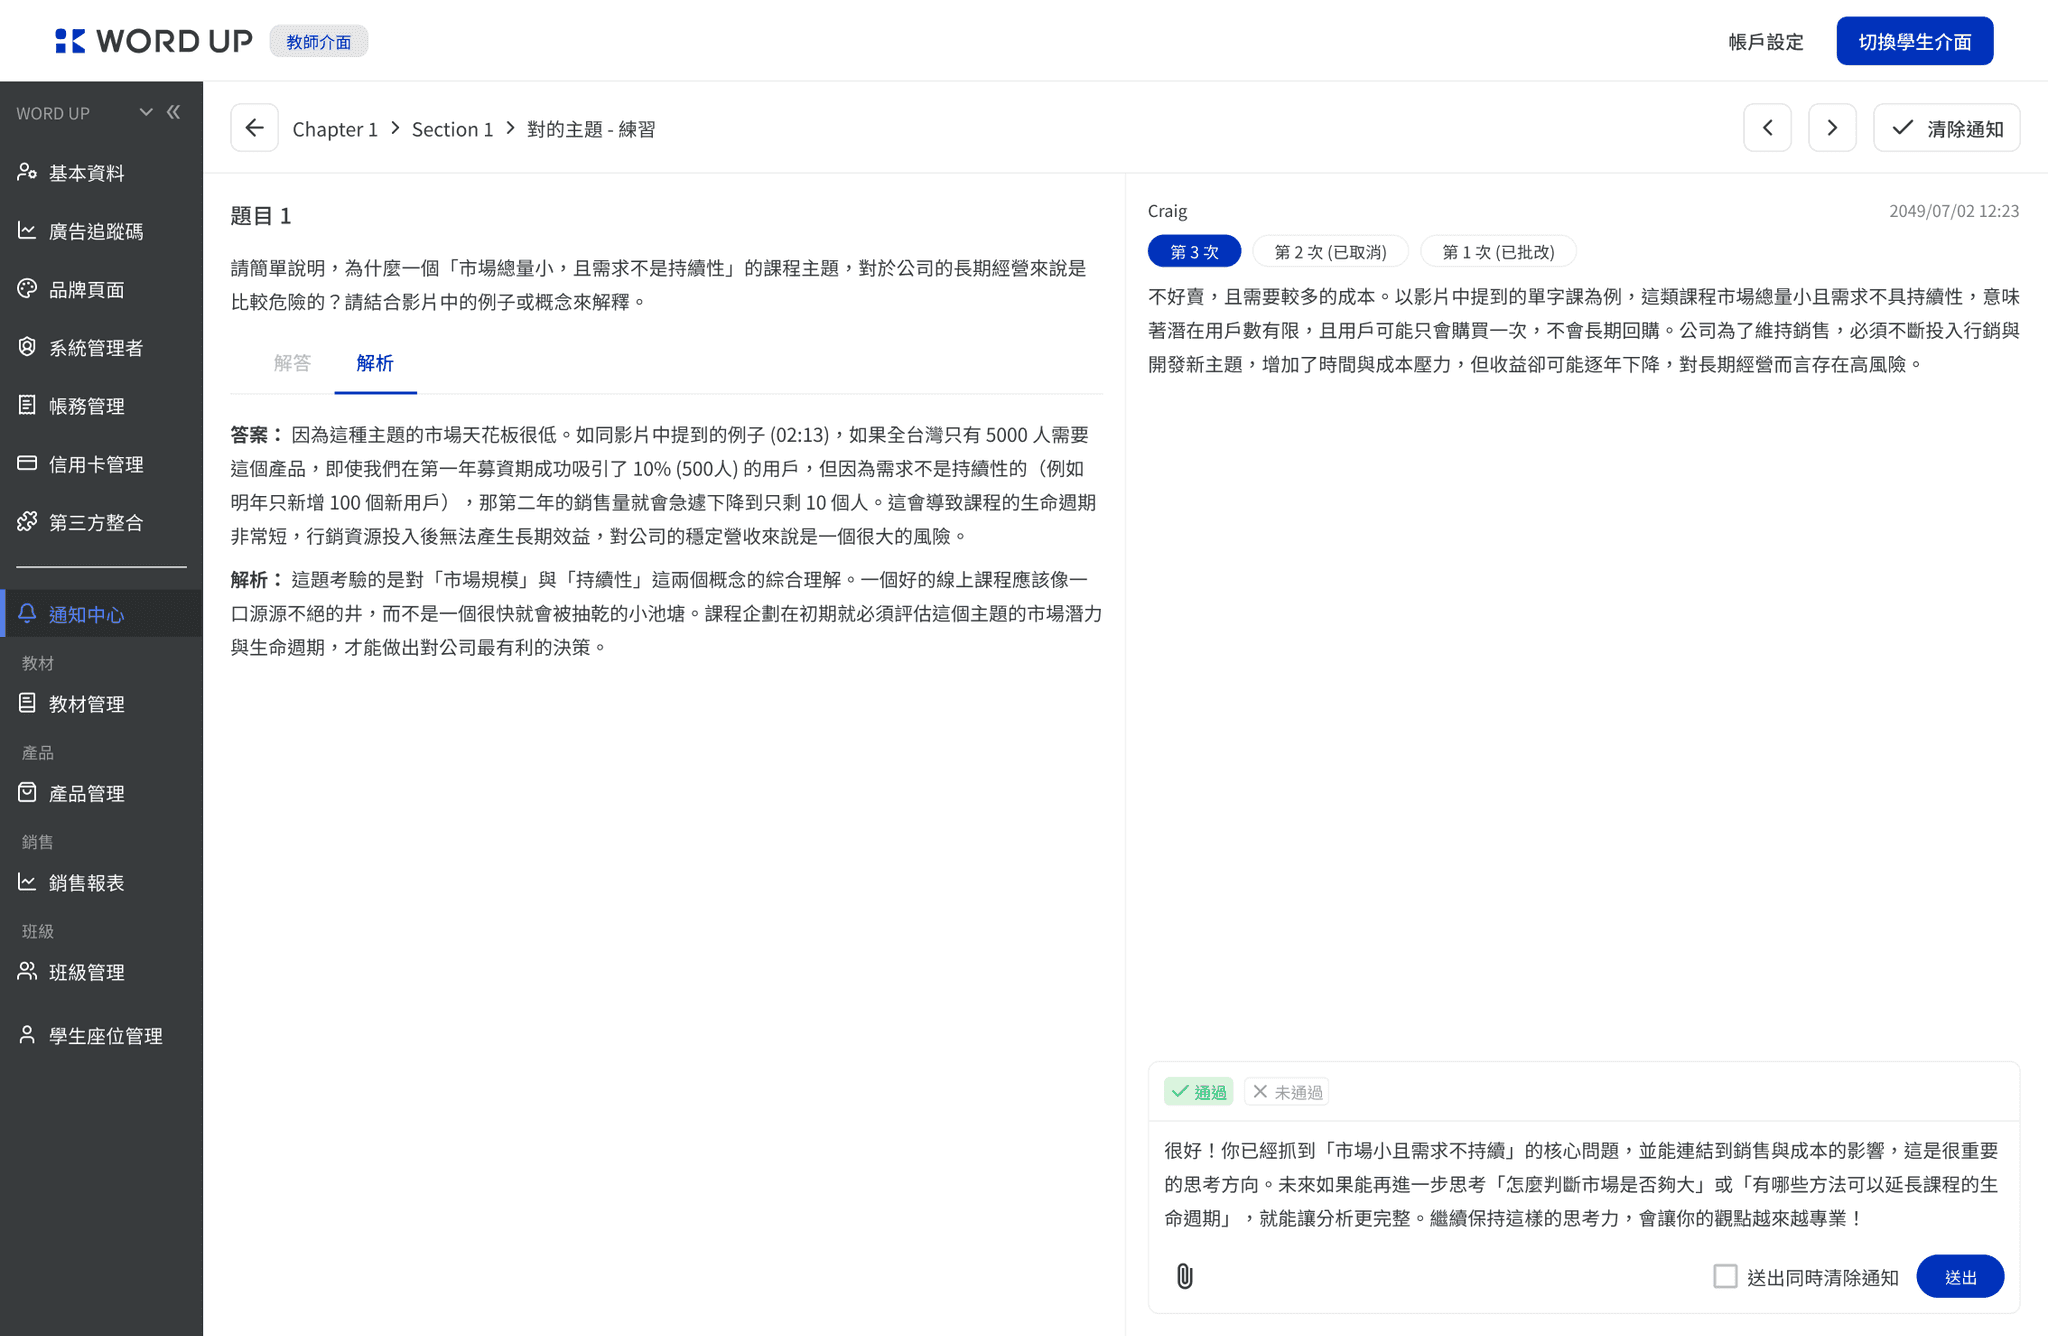Switch to the 解答 tab
Screen dimensions: 2048x1336
click(x=292, y=363)
